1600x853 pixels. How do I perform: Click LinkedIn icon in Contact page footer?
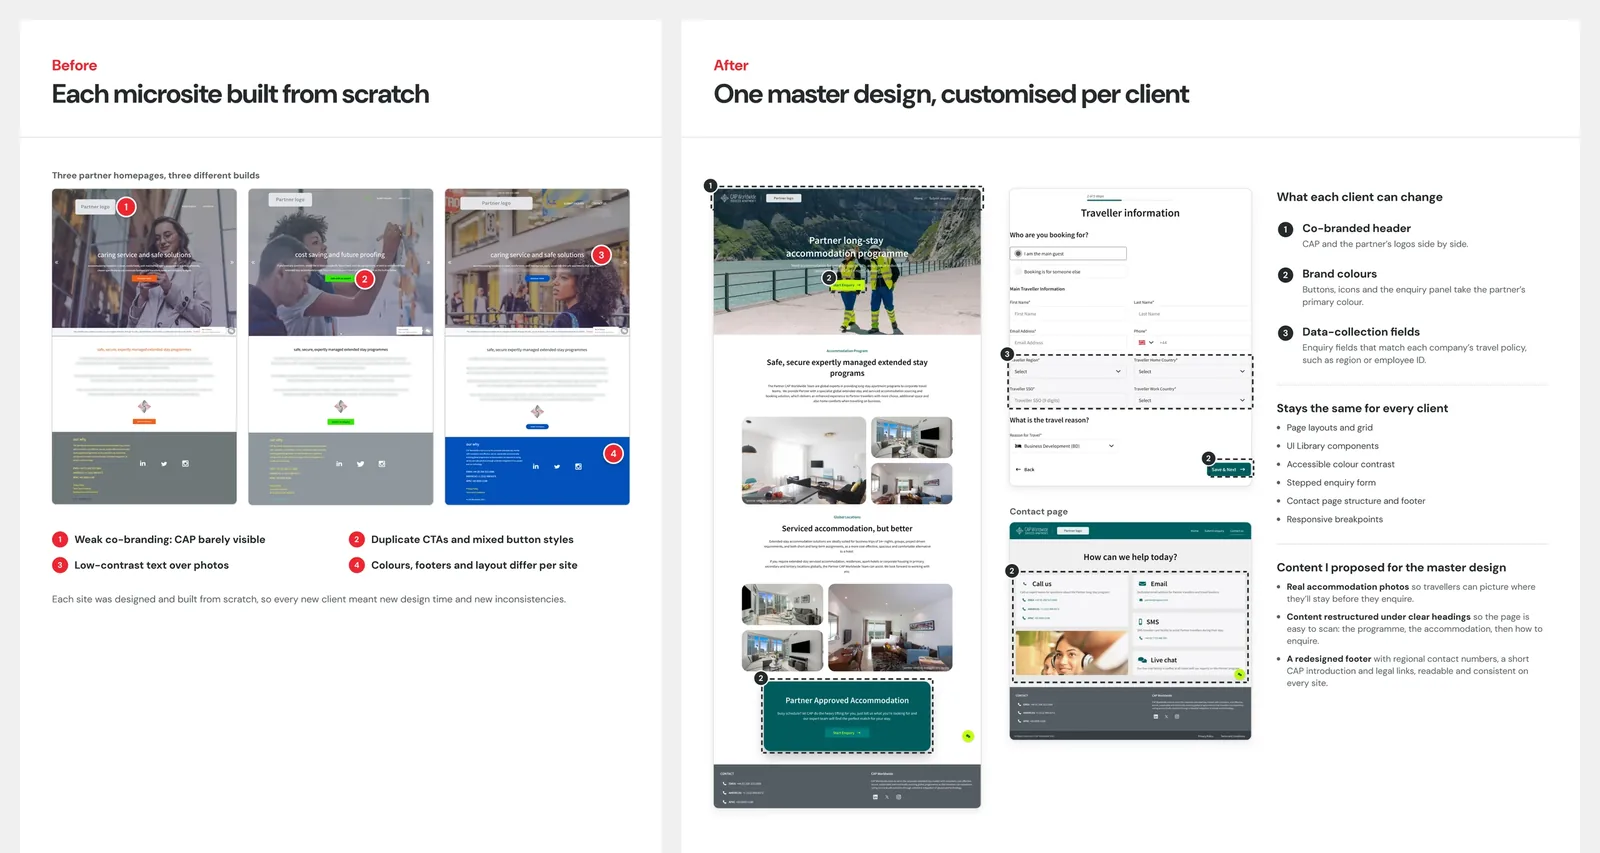[x=1156, y=717]
